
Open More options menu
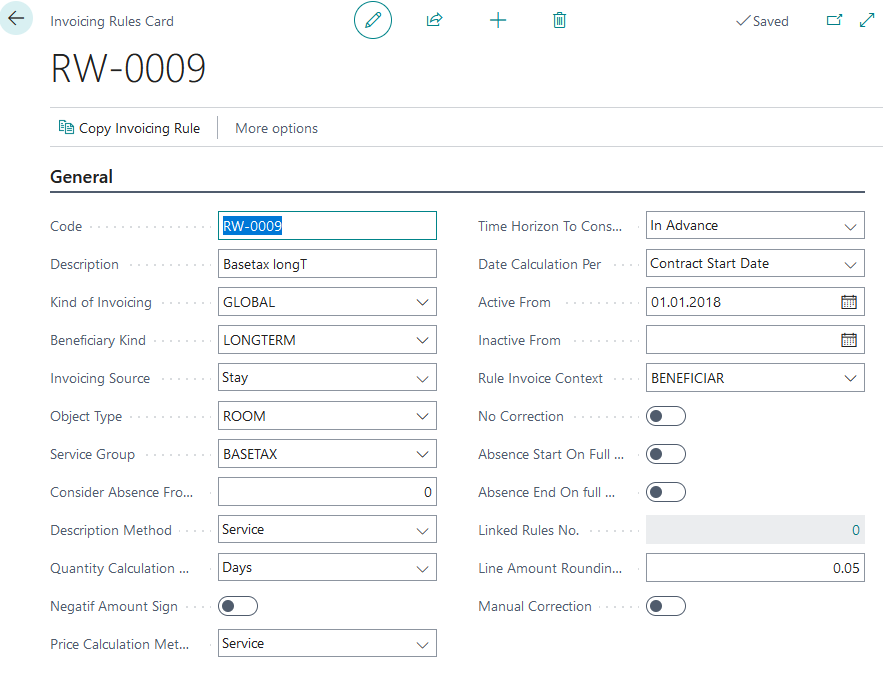click(x=276, y=128)
